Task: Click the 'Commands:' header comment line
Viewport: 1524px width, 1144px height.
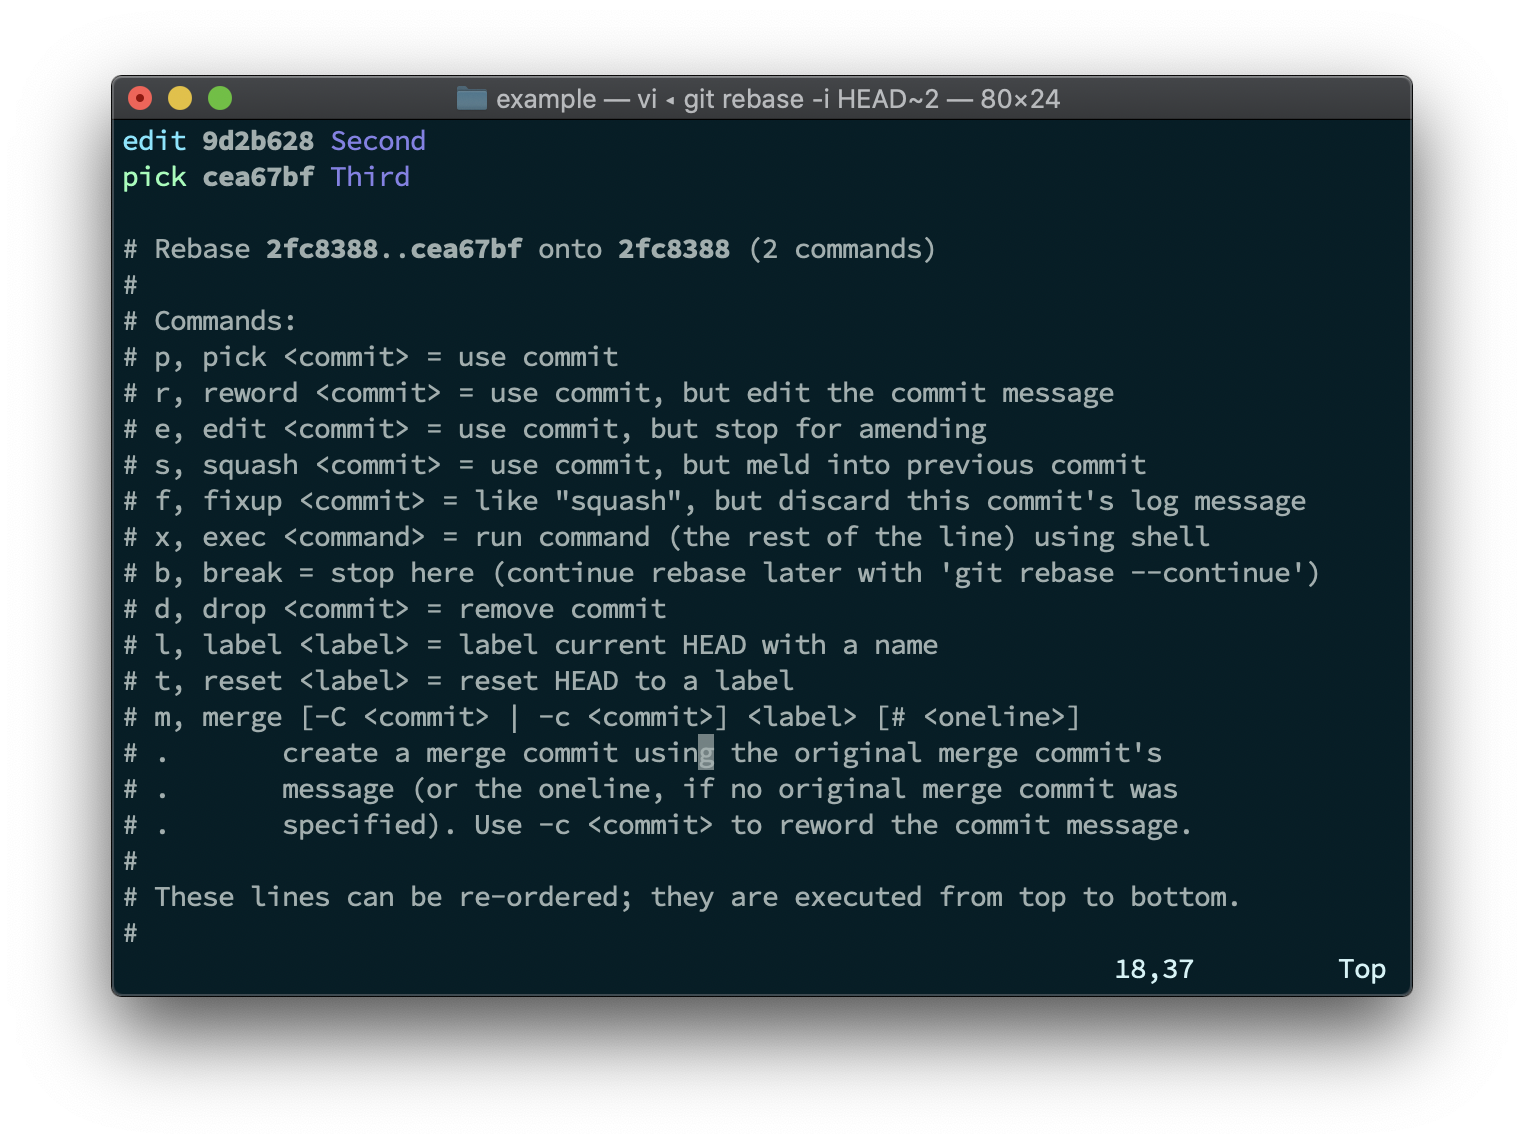Action: [x=224, y=321]
